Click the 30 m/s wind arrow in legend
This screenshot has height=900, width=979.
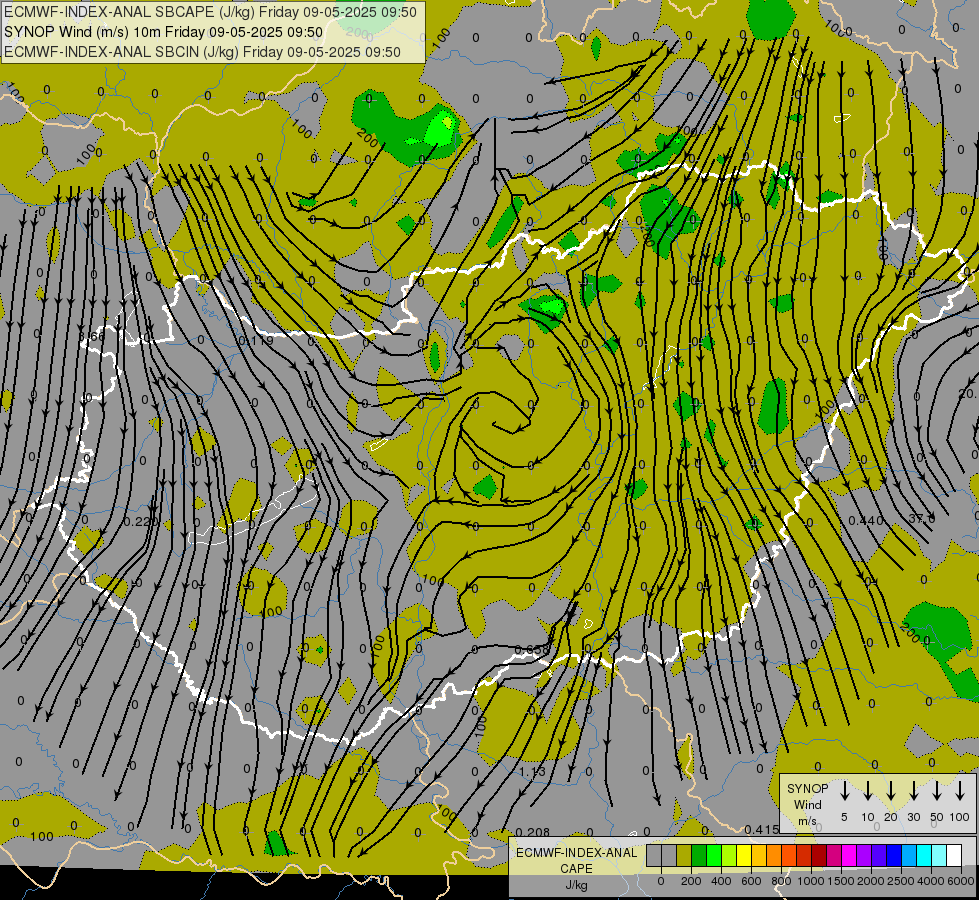tap(913, 791)
